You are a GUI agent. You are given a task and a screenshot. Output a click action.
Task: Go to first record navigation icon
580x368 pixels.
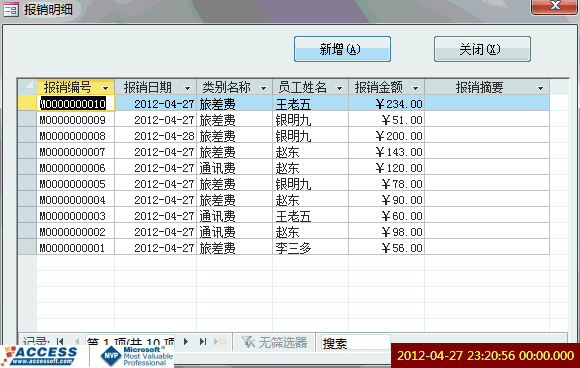coord(60,341)
